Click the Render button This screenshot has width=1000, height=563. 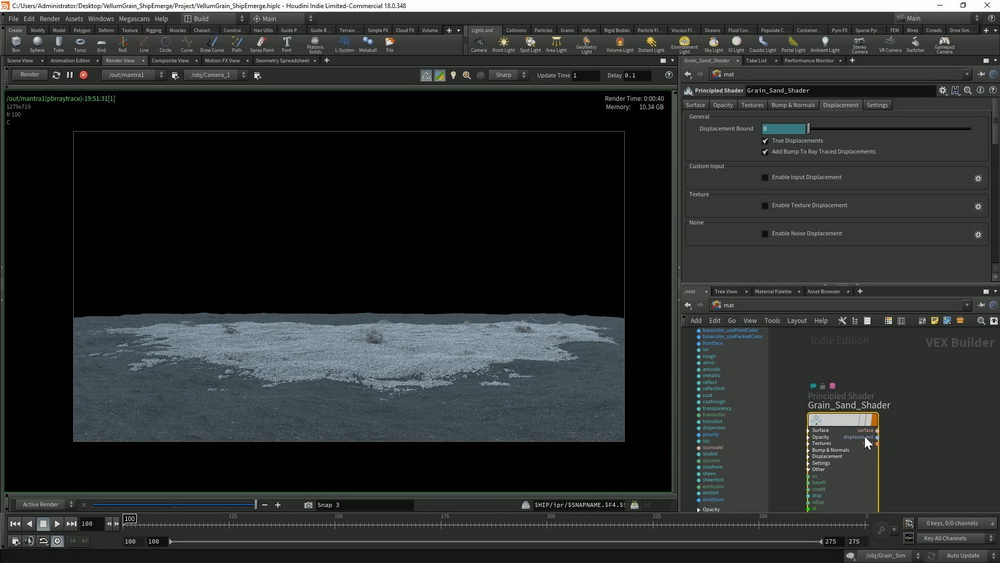(29, 75)
